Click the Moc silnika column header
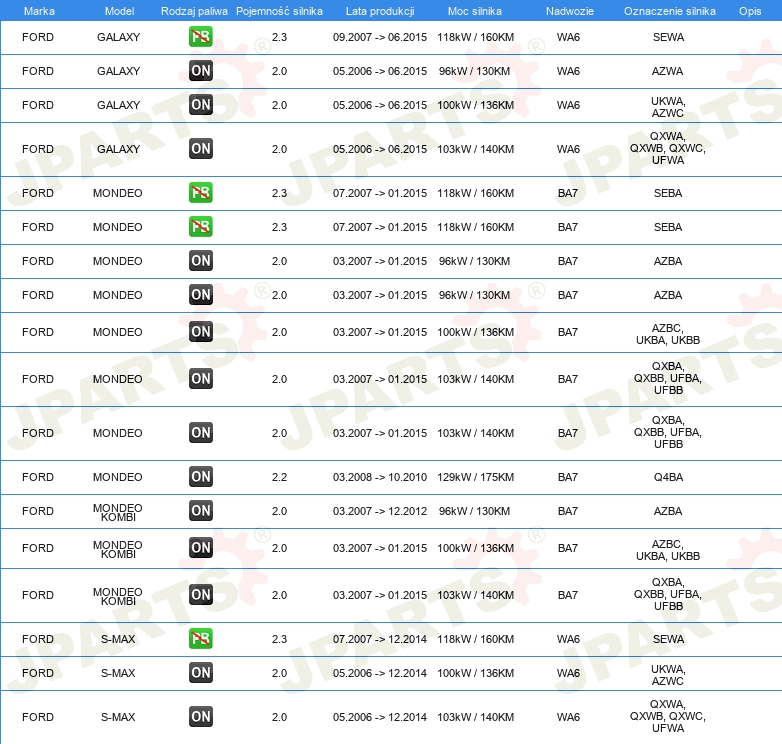782x744 pixels. [x=474, y=11]
